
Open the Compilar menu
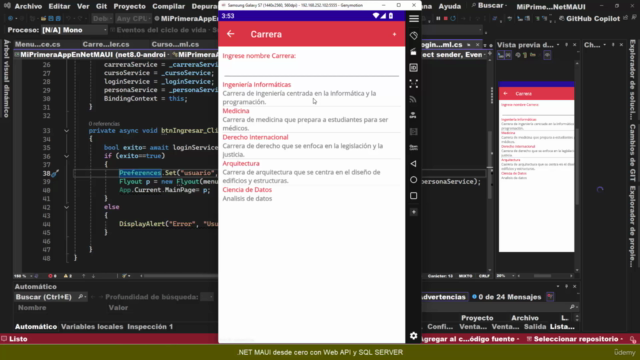[169, 7]
